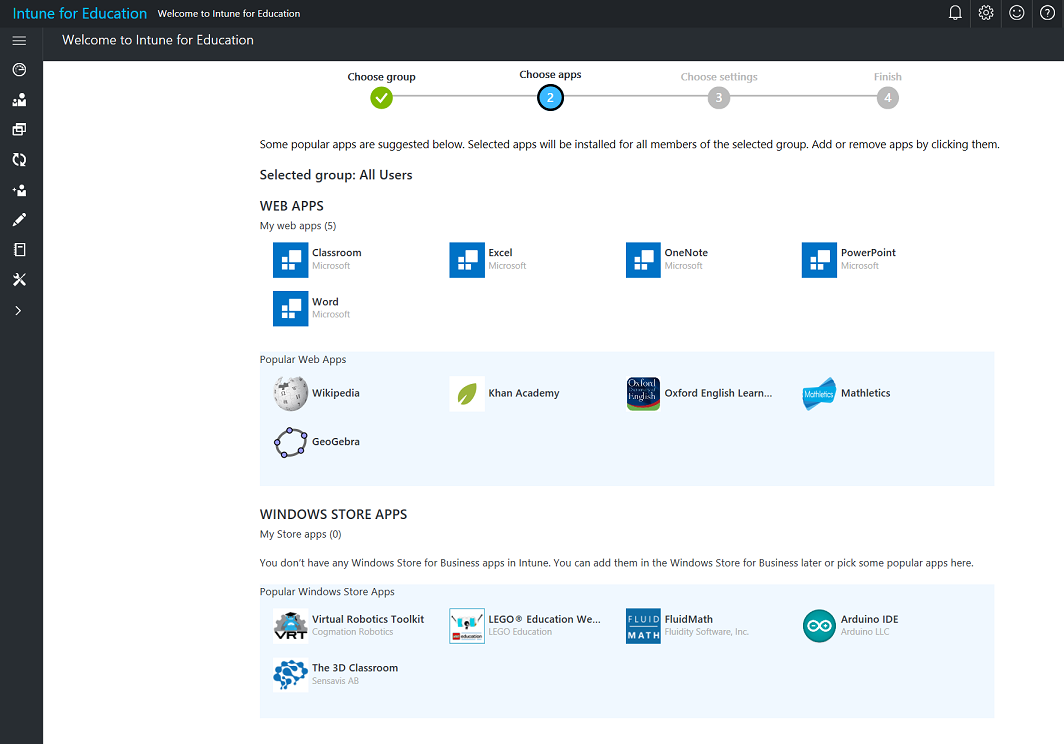Open the Dashboard icon in sidebar
This screenshot has width=1064, height=744.
[x=19, y=70]
